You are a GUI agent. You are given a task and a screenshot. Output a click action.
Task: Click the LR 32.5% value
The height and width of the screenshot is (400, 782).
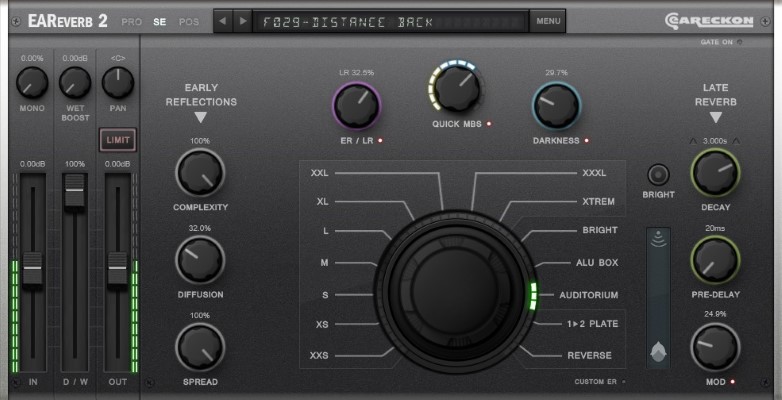tap(356, 73)
